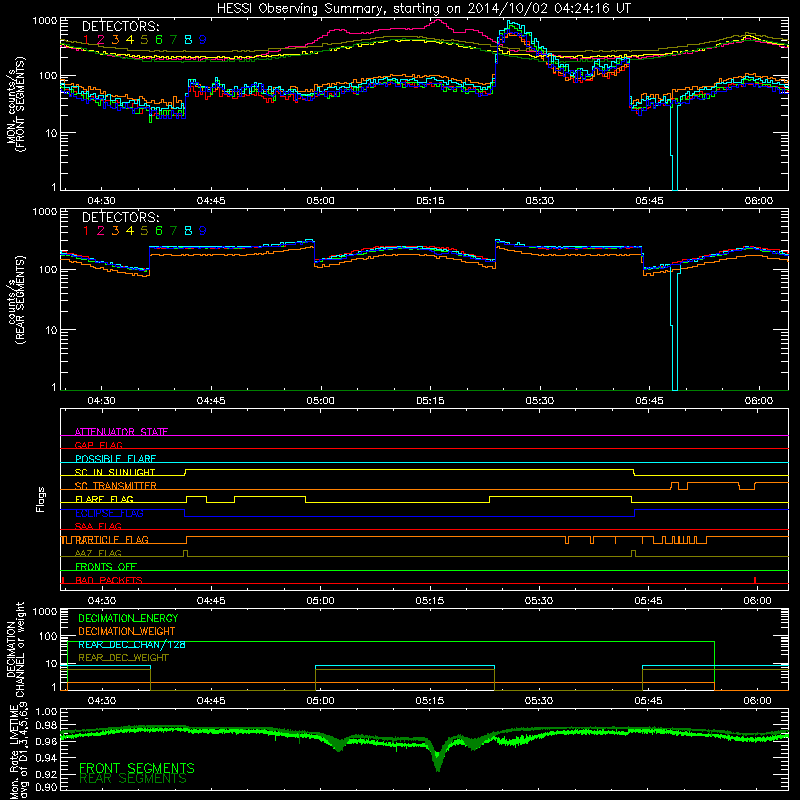The width and height of the screenshot is (800, 800).
Task: Pick detector 2 label in rear segments legend
Action: click(x=101, y=231)
